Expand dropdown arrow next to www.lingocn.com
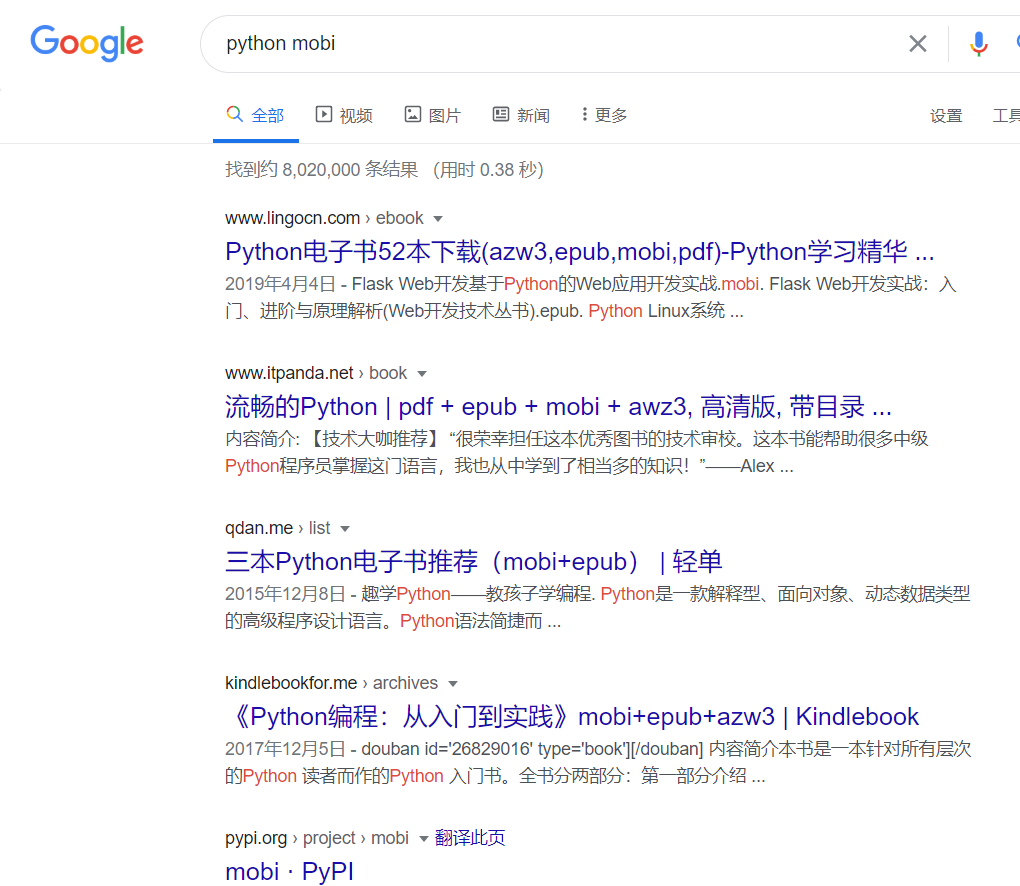Viewport: 1020px width, 886px height. point(438,219)
